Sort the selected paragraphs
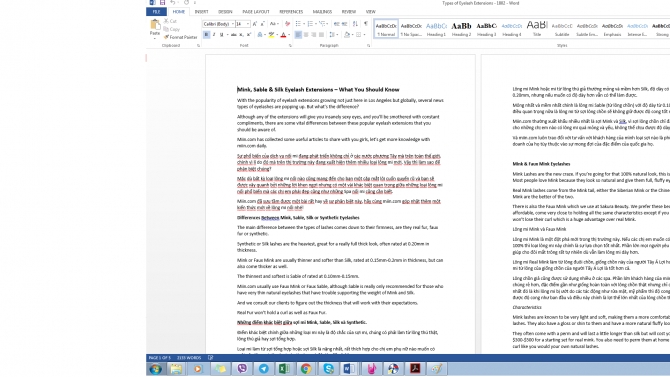Image resolution: width=670 pixels, height=377 pixels. pyautogui.click(x=355, y=24)
